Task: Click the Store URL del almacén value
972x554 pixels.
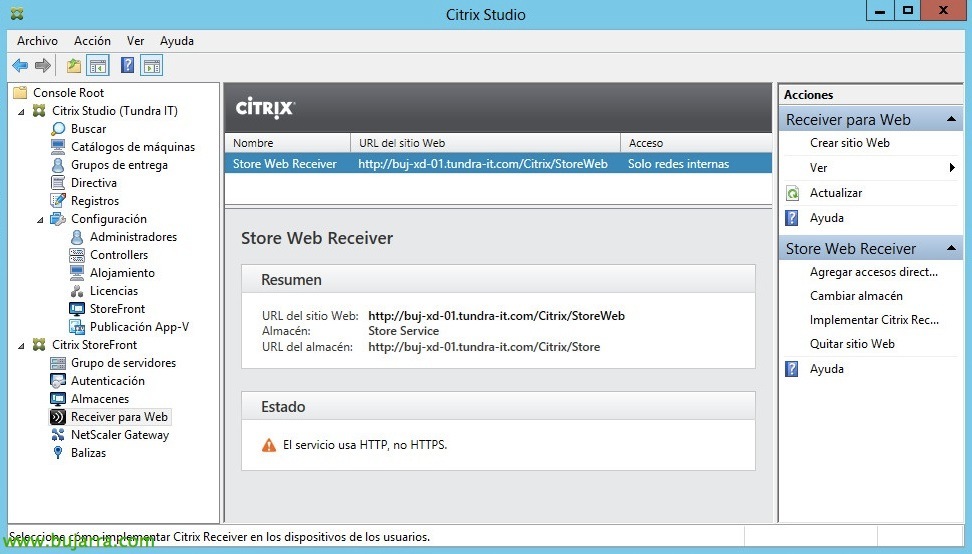Action: click(x=484, y=346)
